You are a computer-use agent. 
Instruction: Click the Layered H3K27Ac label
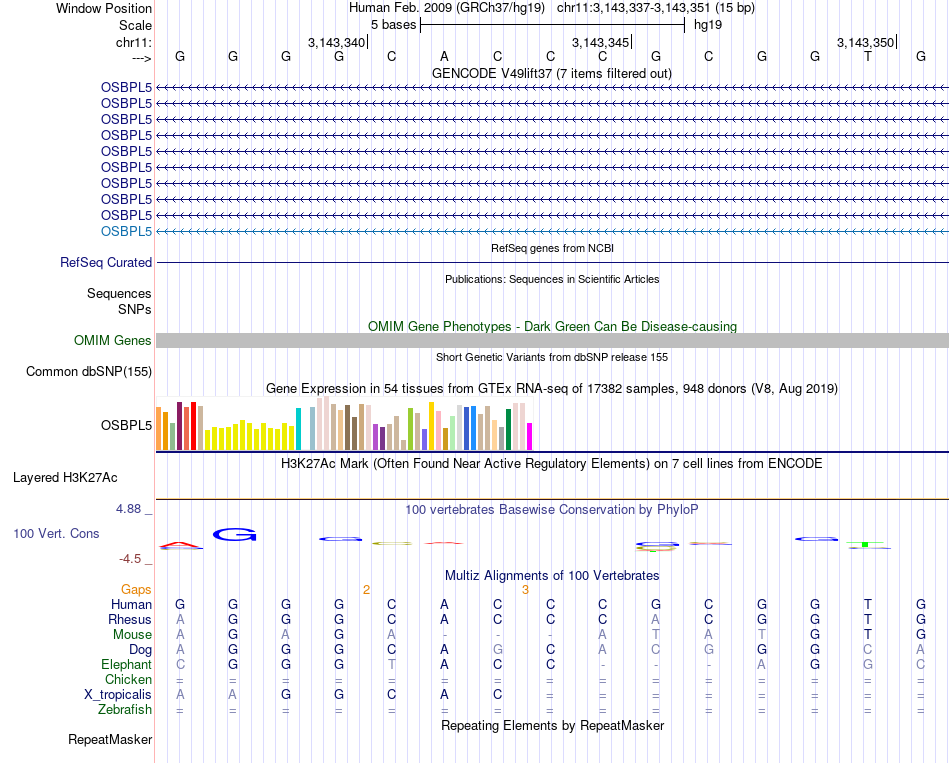(x=65, y=478)
